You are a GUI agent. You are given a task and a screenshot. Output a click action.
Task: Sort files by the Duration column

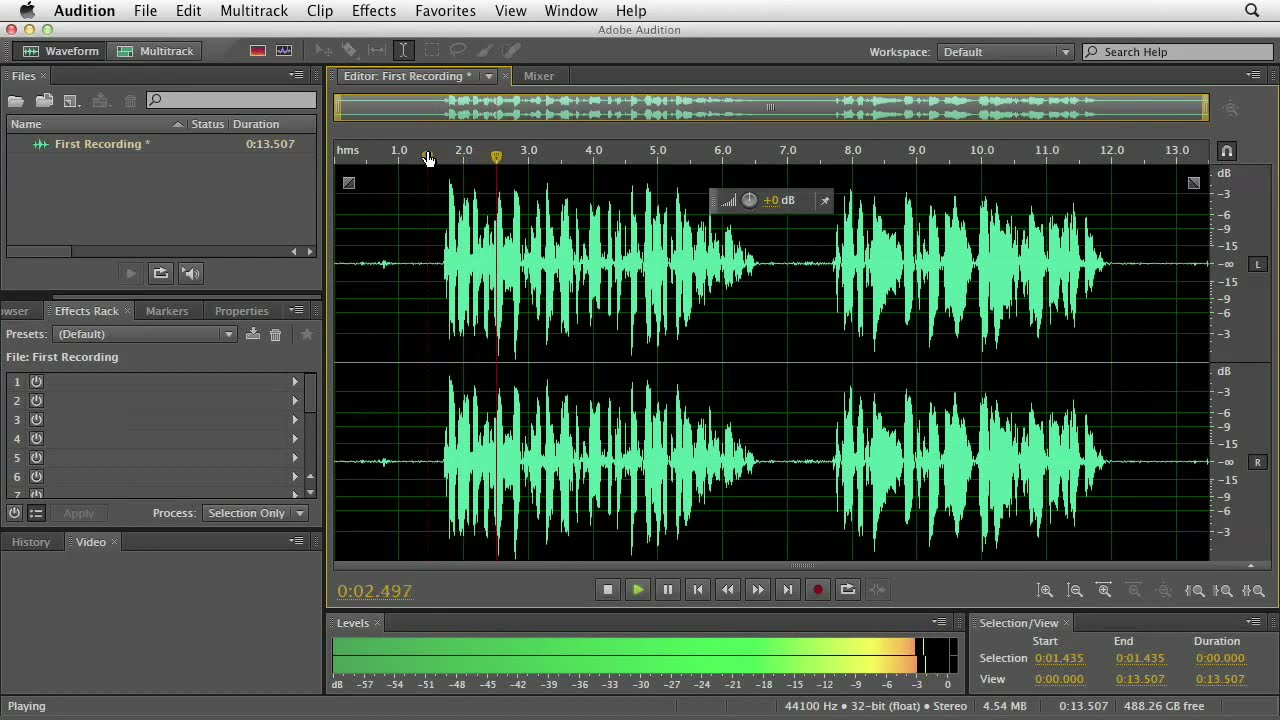[x=274, y=124]
